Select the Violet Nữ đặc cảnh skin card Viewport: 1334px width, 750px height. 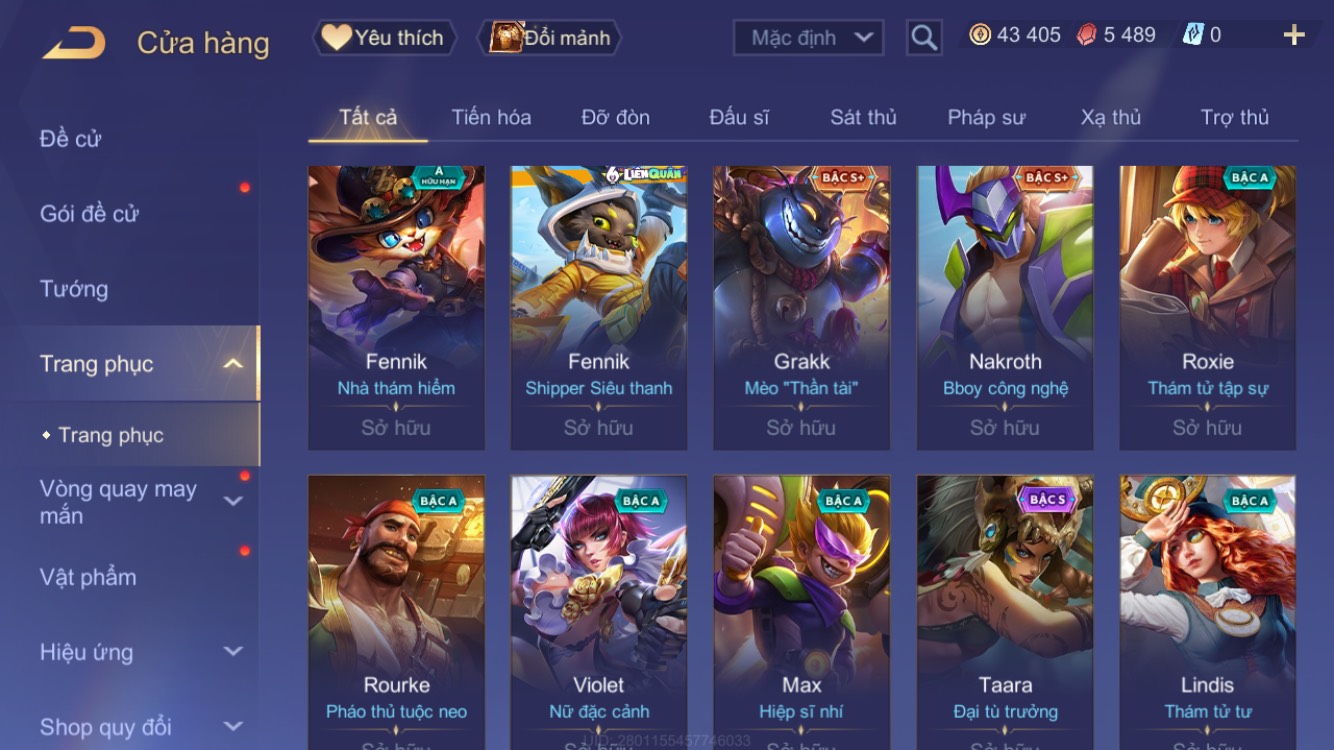(598, 612)
